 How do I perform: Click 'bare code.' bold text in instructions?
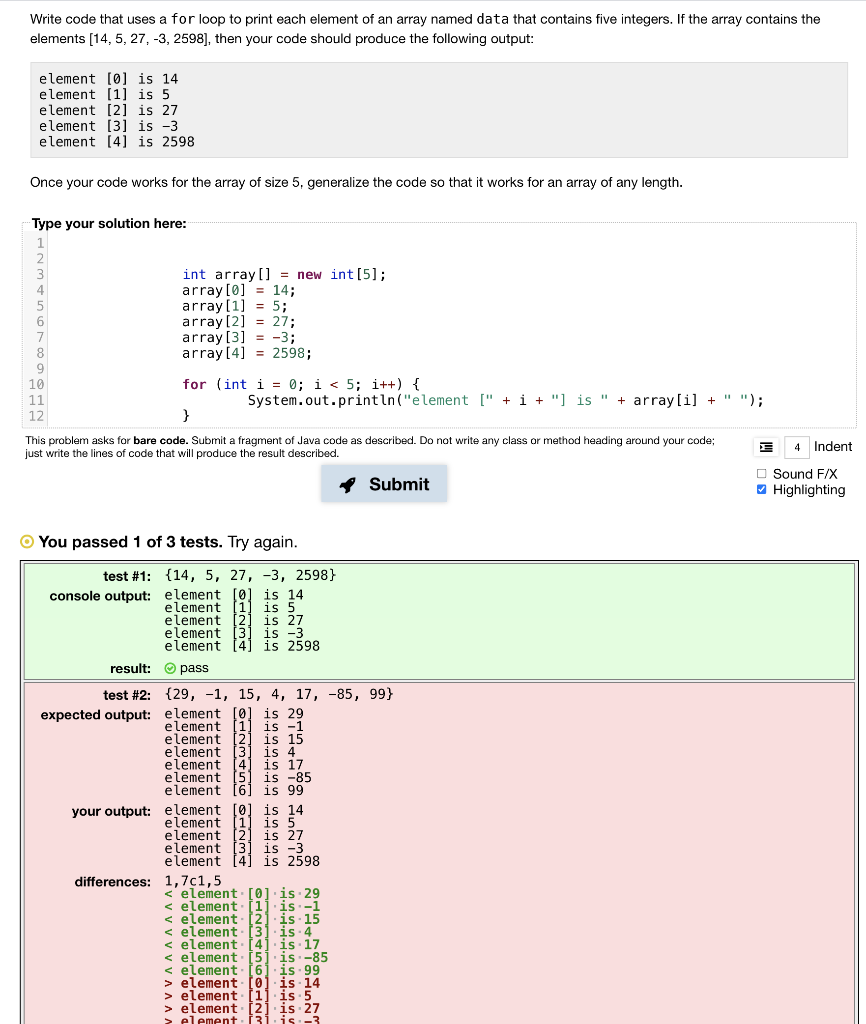161,440
